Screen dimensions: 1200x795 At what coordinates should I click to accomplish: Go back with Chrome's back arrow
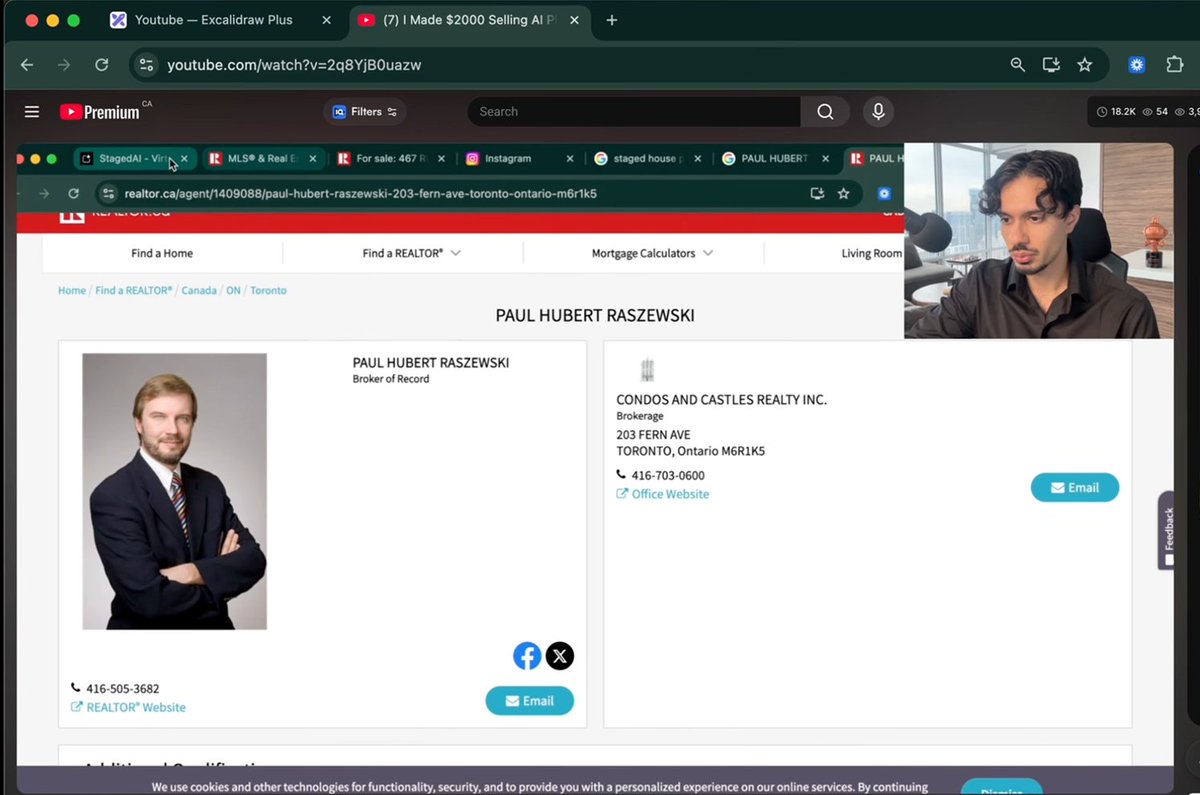[x=27, y=65]
